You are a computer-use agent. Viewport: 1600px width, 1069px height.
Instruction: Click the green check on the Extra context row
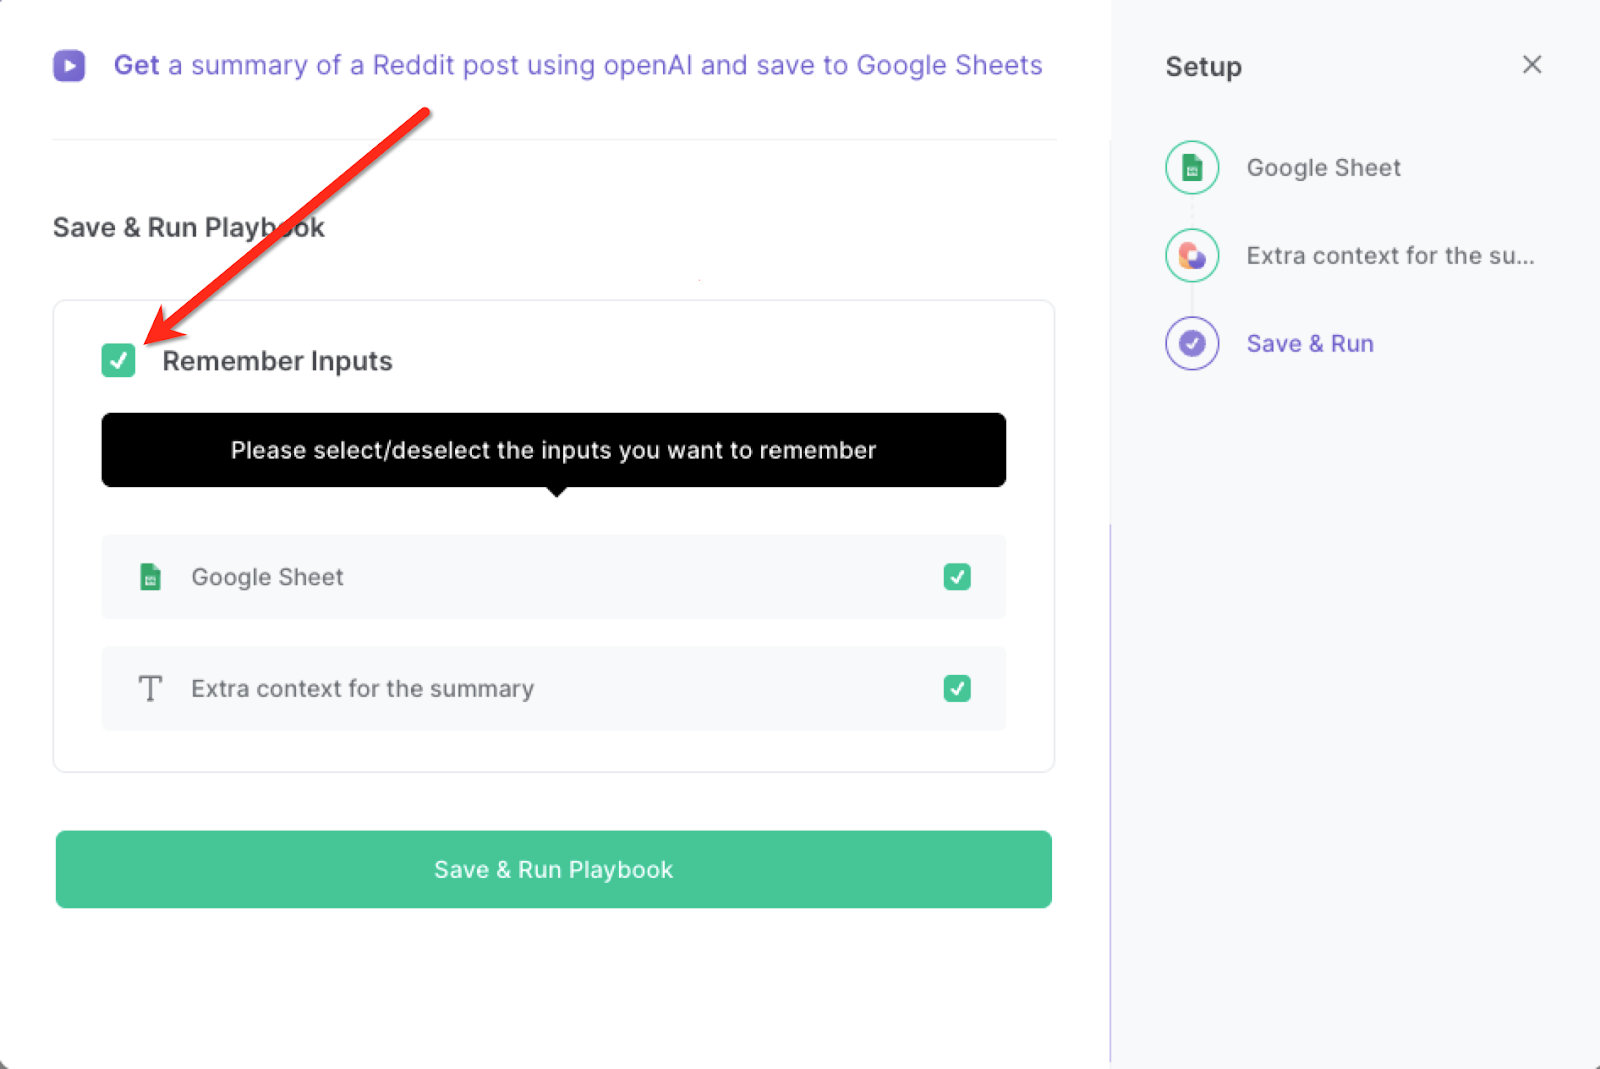(x=957, y=688)
